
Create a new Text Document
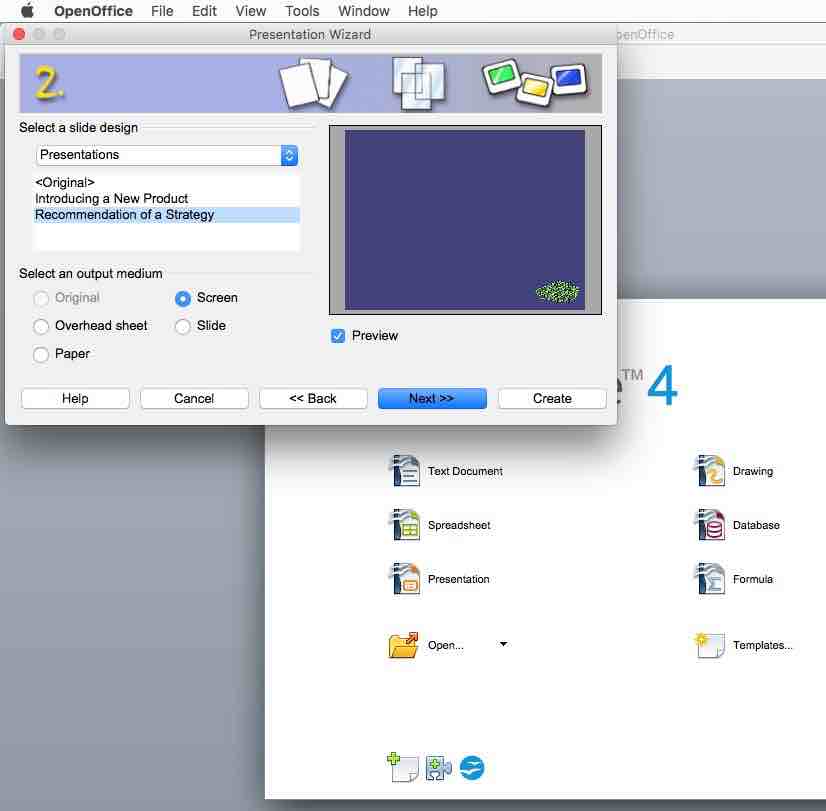406,470
